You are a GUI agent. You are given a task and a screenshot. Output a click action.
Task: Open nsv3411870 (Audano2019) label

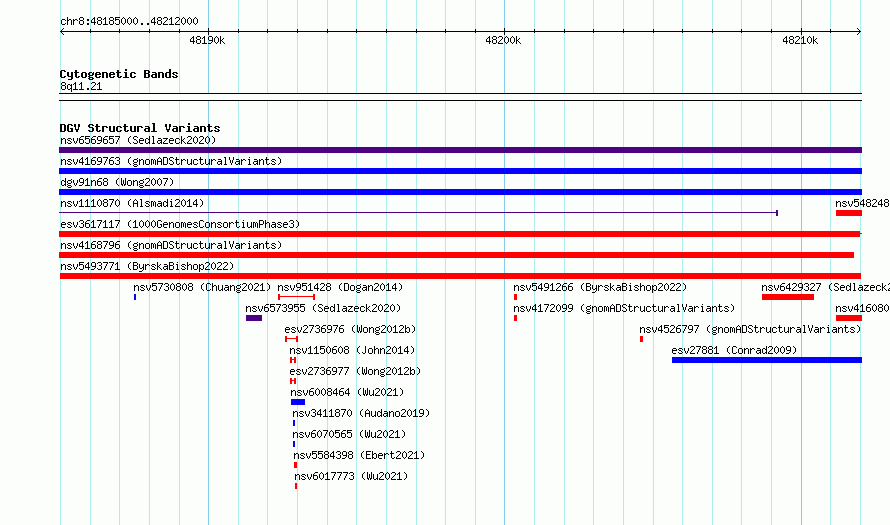[x=361, y=413]
